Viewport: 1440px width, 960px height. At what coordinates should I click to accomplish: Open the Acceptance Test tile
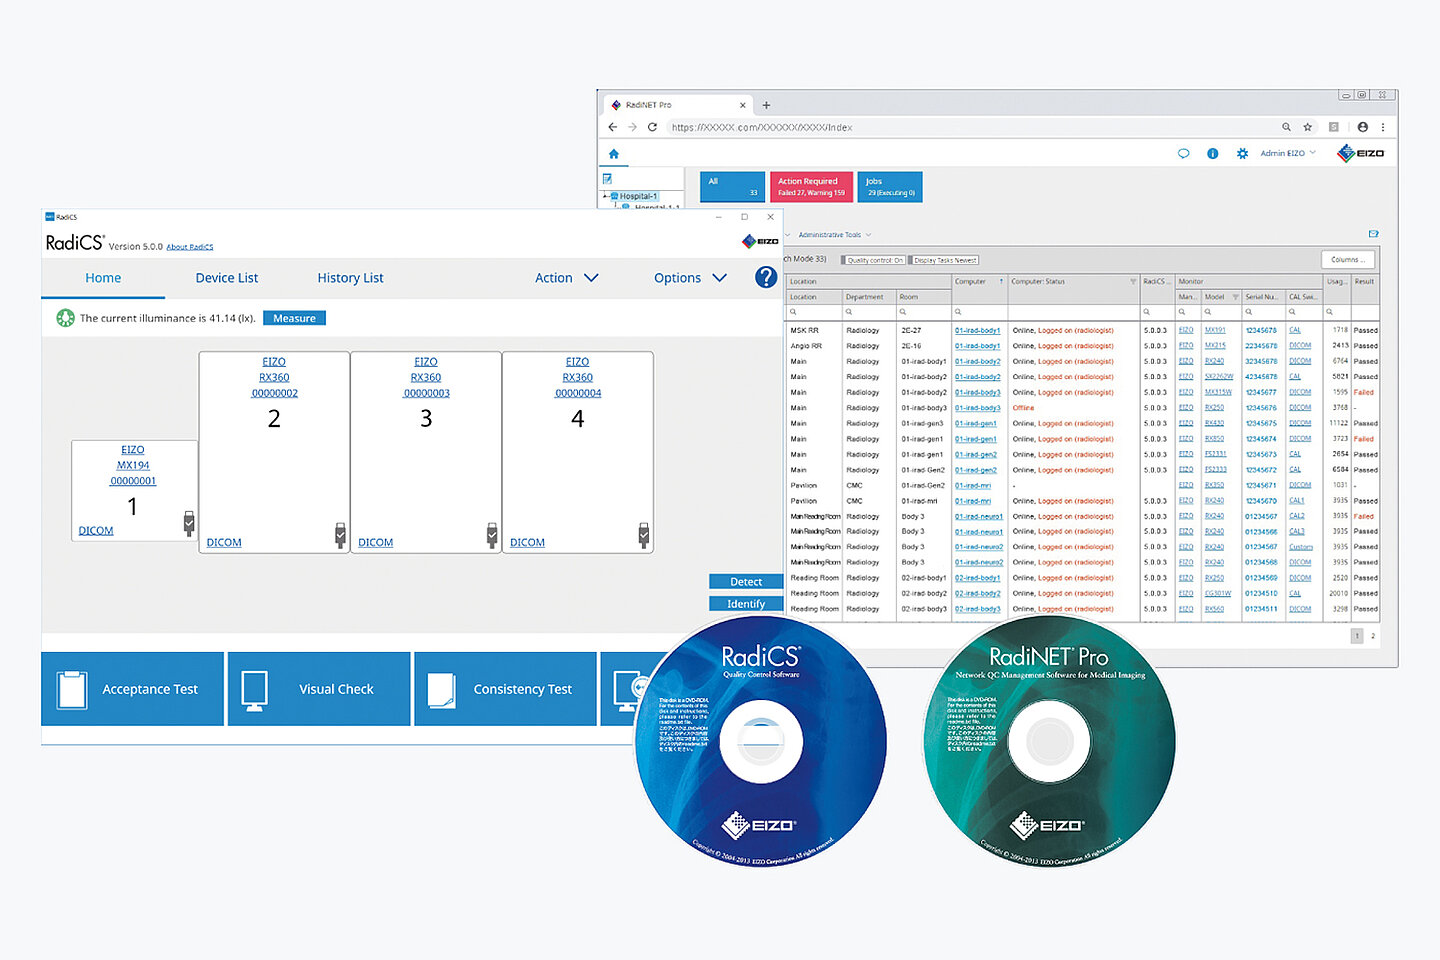132,689
